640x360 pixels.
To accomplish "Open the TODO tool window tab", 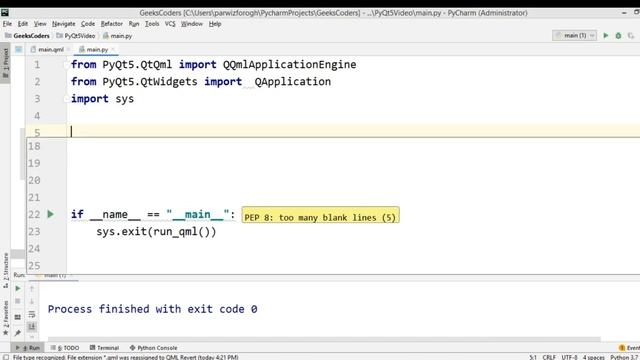I will (65, 348).
